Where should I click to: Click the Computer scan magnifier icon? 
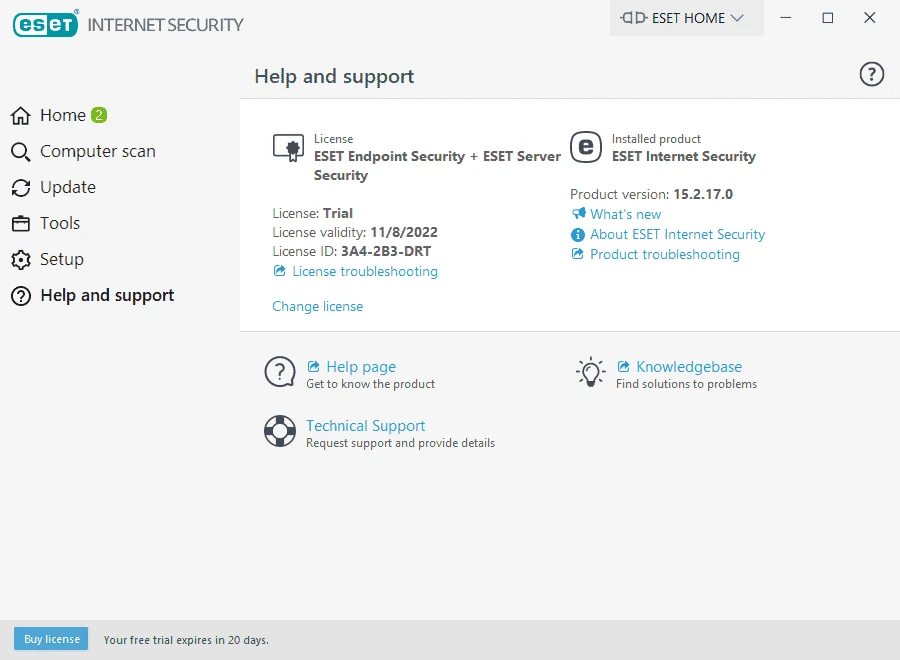coord(21,152)
